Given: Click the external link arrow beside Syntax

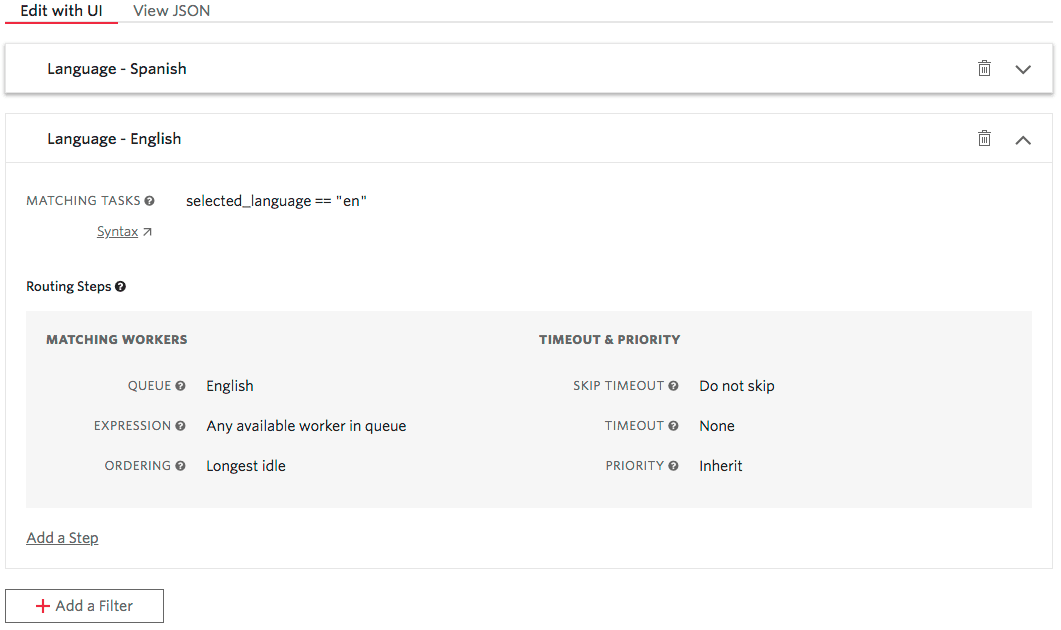Looking at the screenshot, I should coord(146,230).
